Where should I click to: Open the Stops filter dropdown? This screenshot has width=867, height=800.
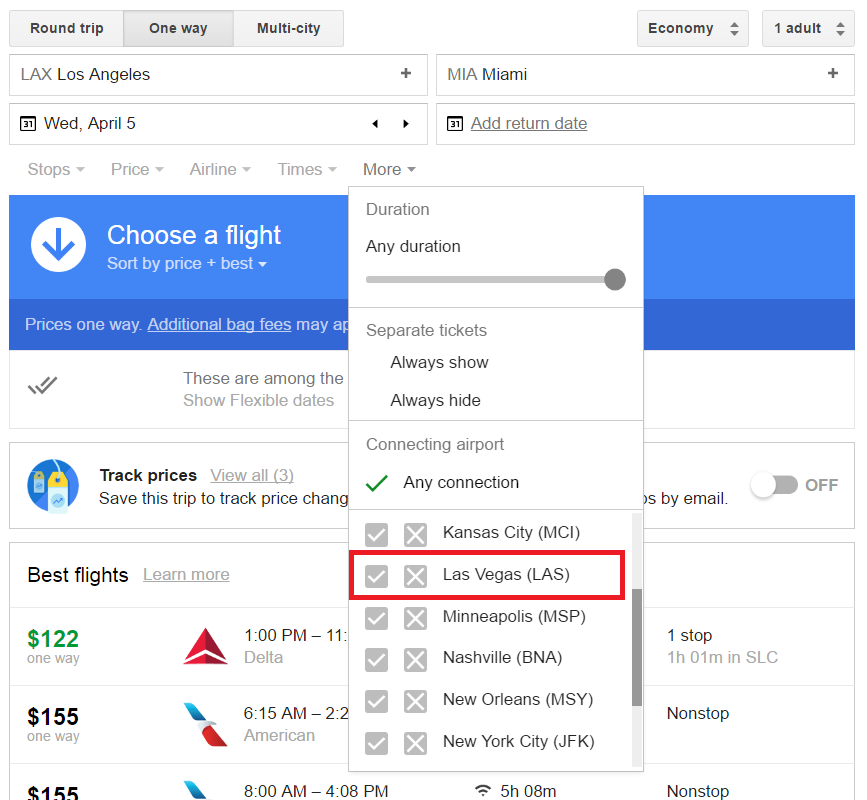pos(56,169)
